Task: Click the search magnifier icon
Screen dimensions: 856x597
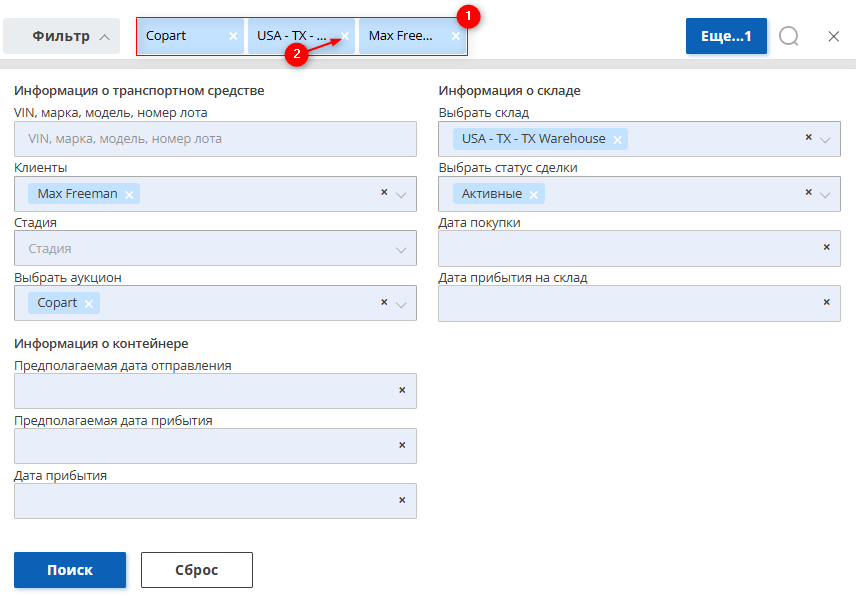Action: click(789, 37)
